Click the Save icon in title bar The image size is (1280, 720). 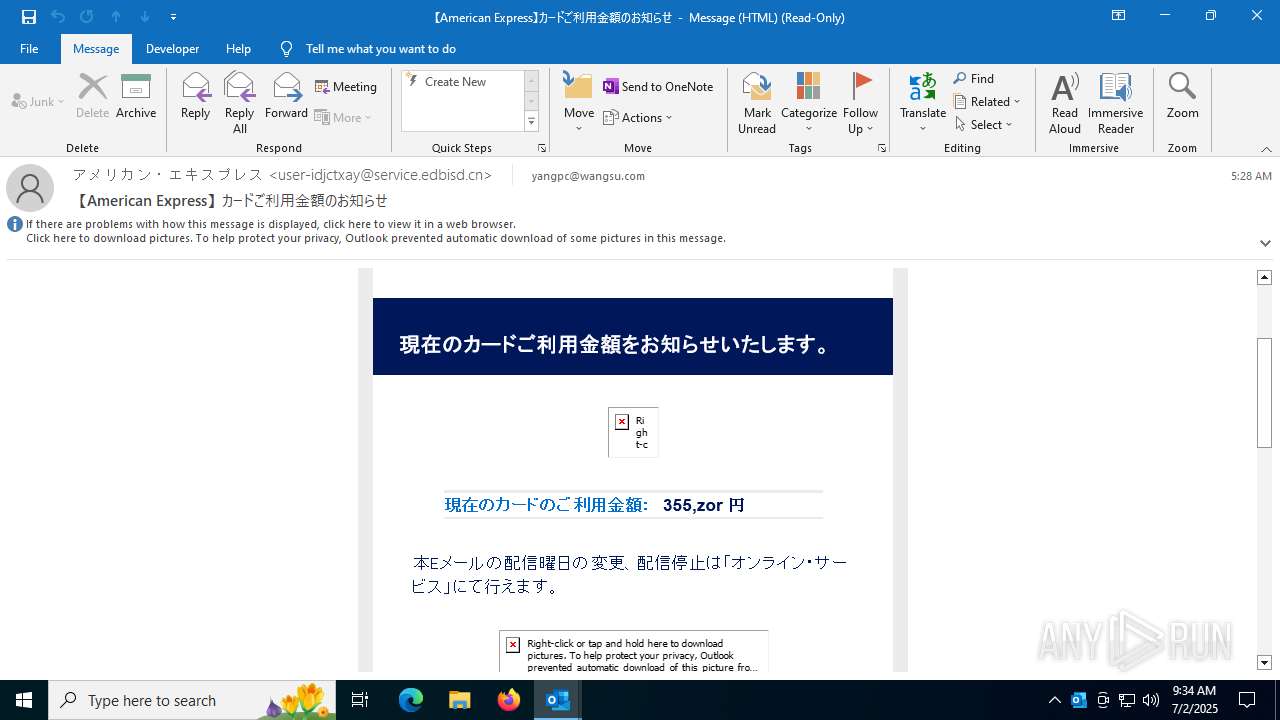pos(29,17)
